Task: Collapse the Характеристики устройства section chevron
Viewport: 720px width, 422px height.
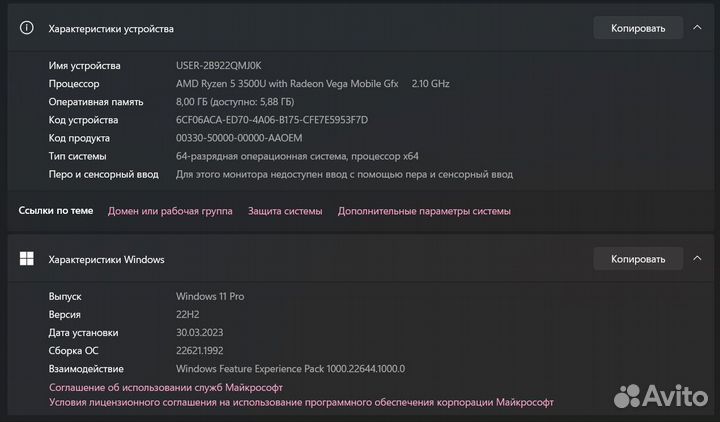Action: point(697,28)
